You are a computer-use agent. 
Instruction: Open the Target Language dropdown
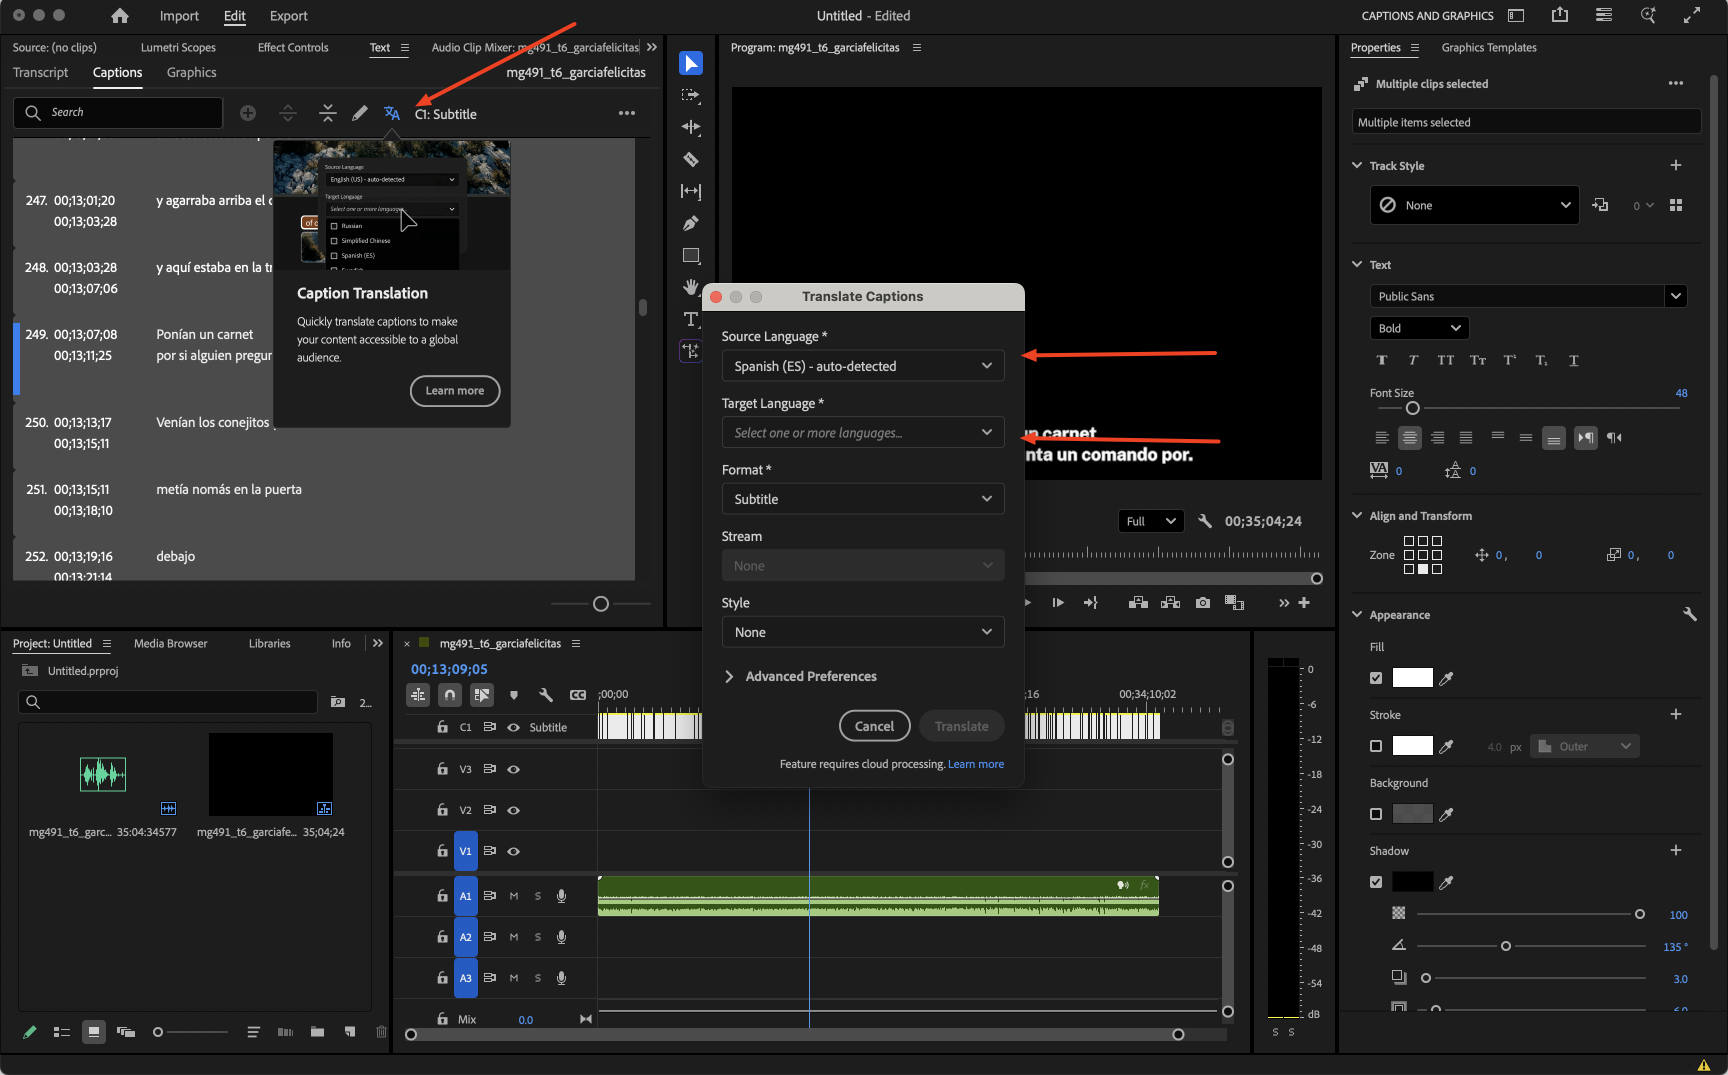tap(862, 433)
